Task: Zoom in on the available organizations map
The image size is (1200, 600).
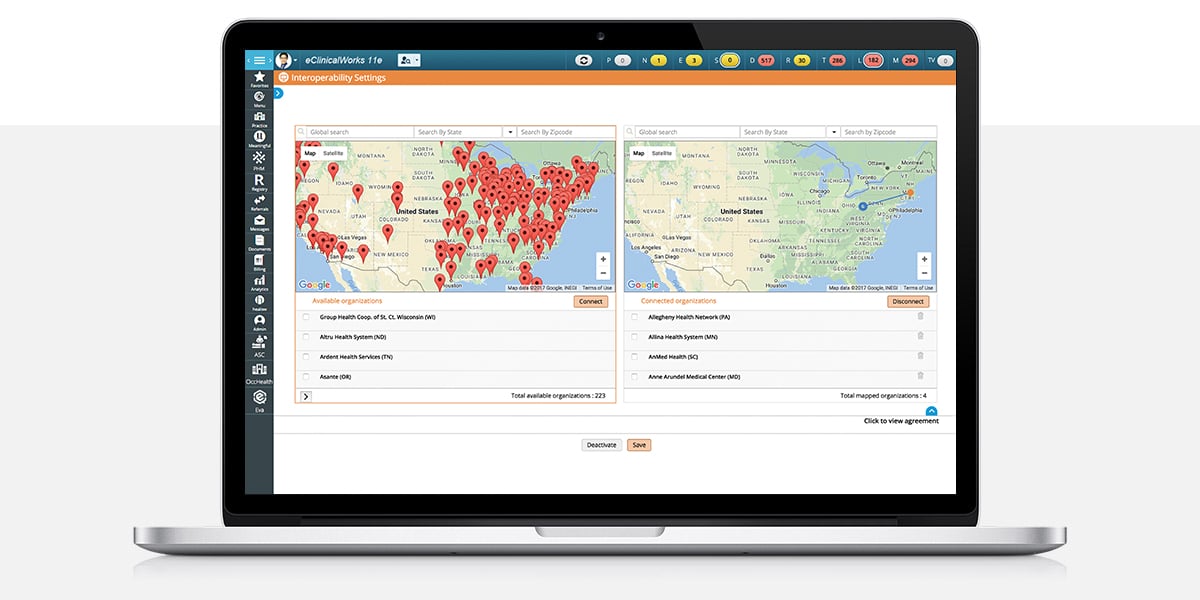Action: (x=603, y=259)
